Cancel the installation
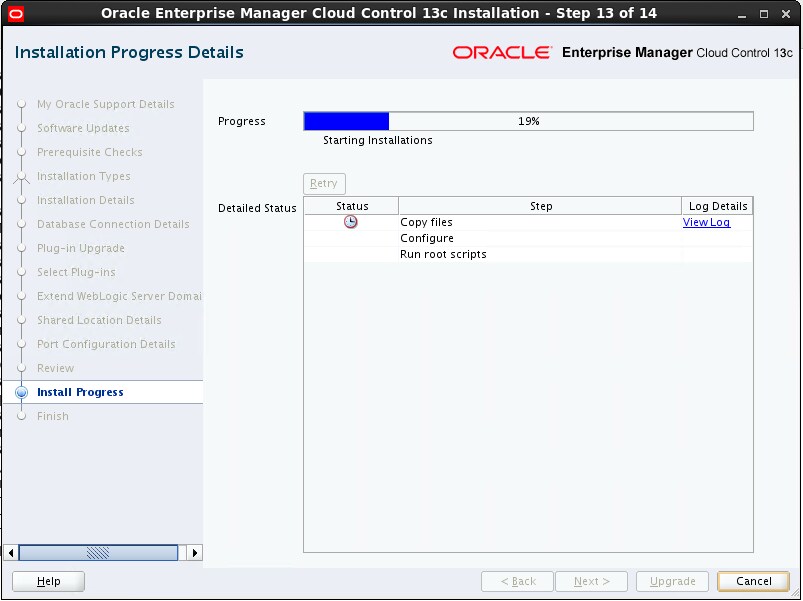 click(x=753, y=581)
